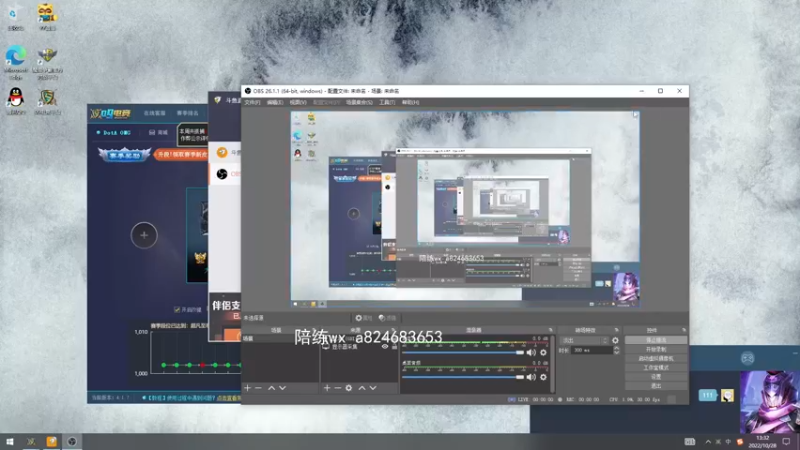Open the 帮助(H) menu in OBS

[410, 103]
